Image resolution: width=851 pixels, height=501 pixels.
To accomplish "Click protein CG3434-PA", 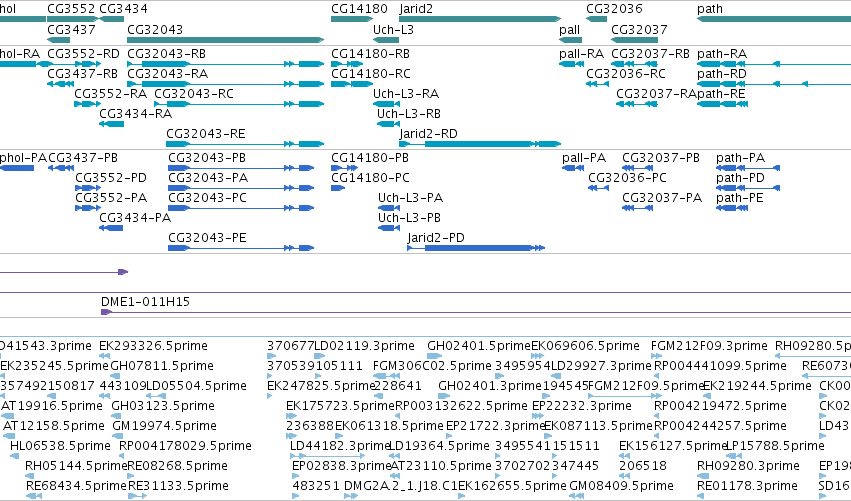I will (x=135, y=218).
